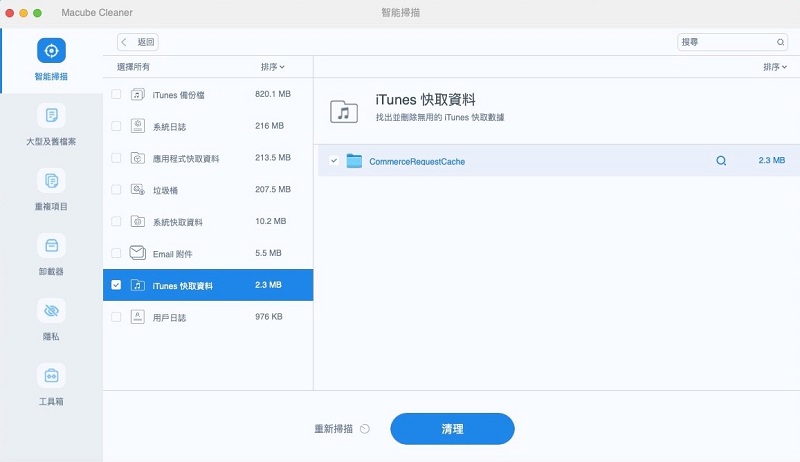Viewport: 800px width, 462px height.
Task: Click the 5.5 MB size value
Action: click(x=268, y=253)
